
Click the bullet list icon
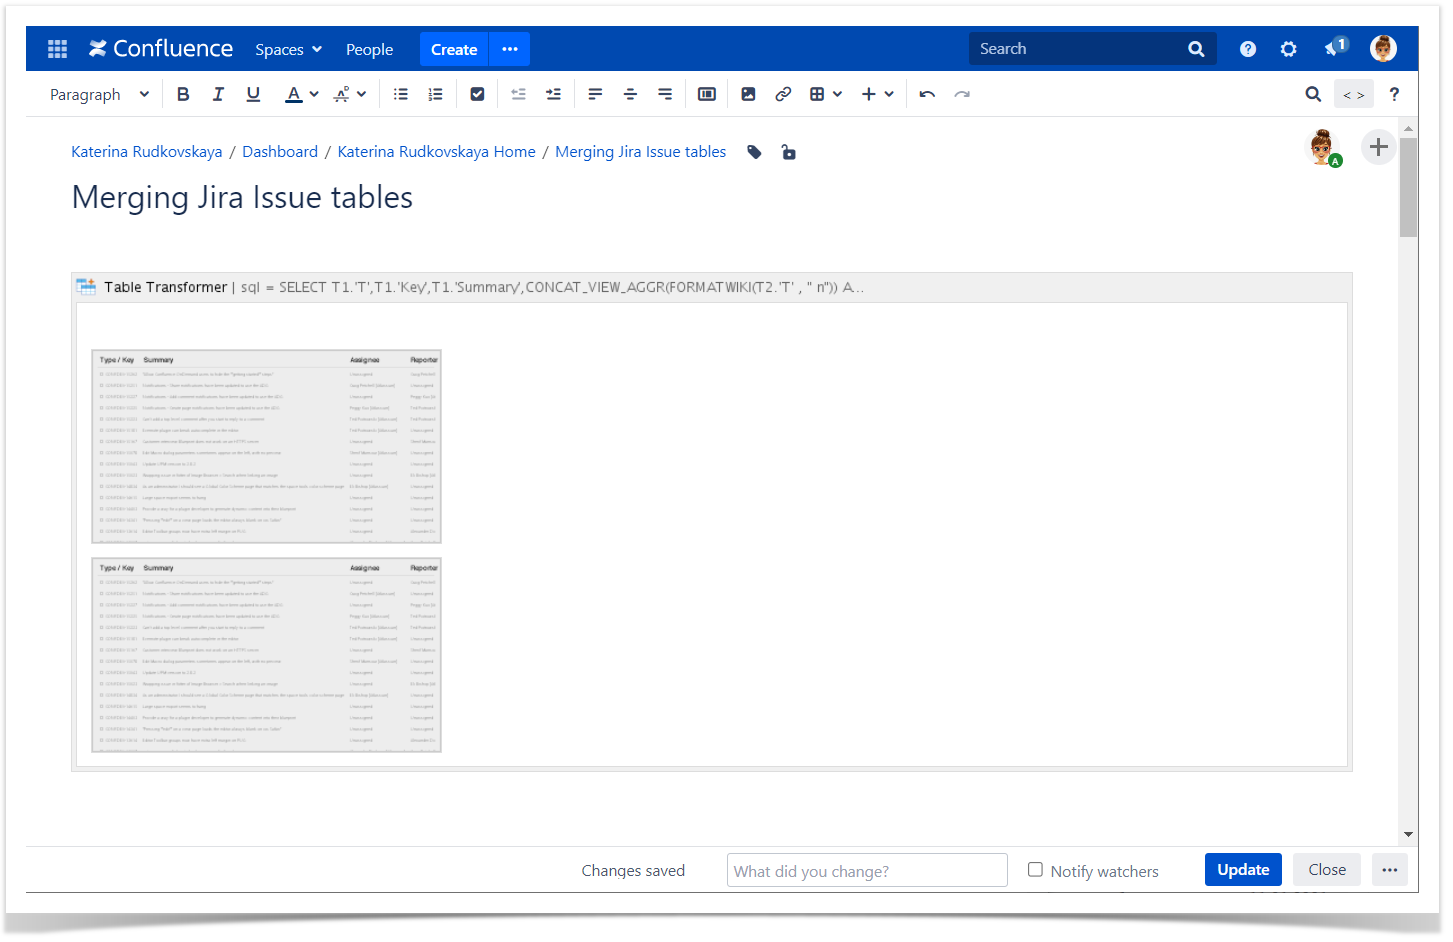[401, 94]
